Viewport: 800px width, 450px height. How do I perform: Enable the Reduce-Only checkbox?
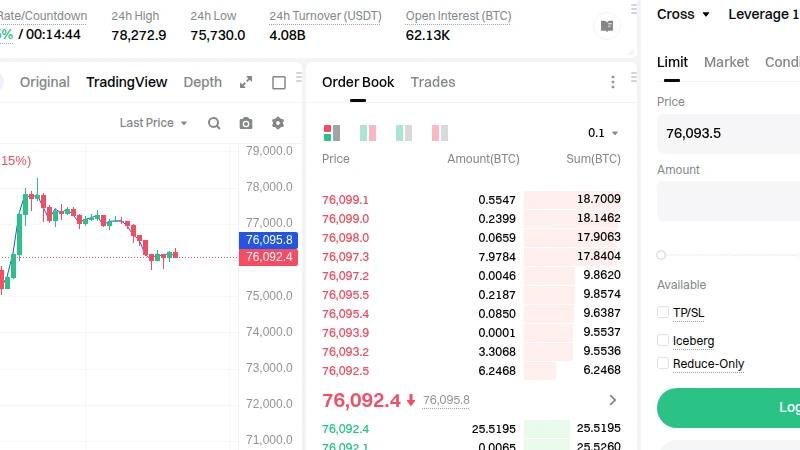663,363
